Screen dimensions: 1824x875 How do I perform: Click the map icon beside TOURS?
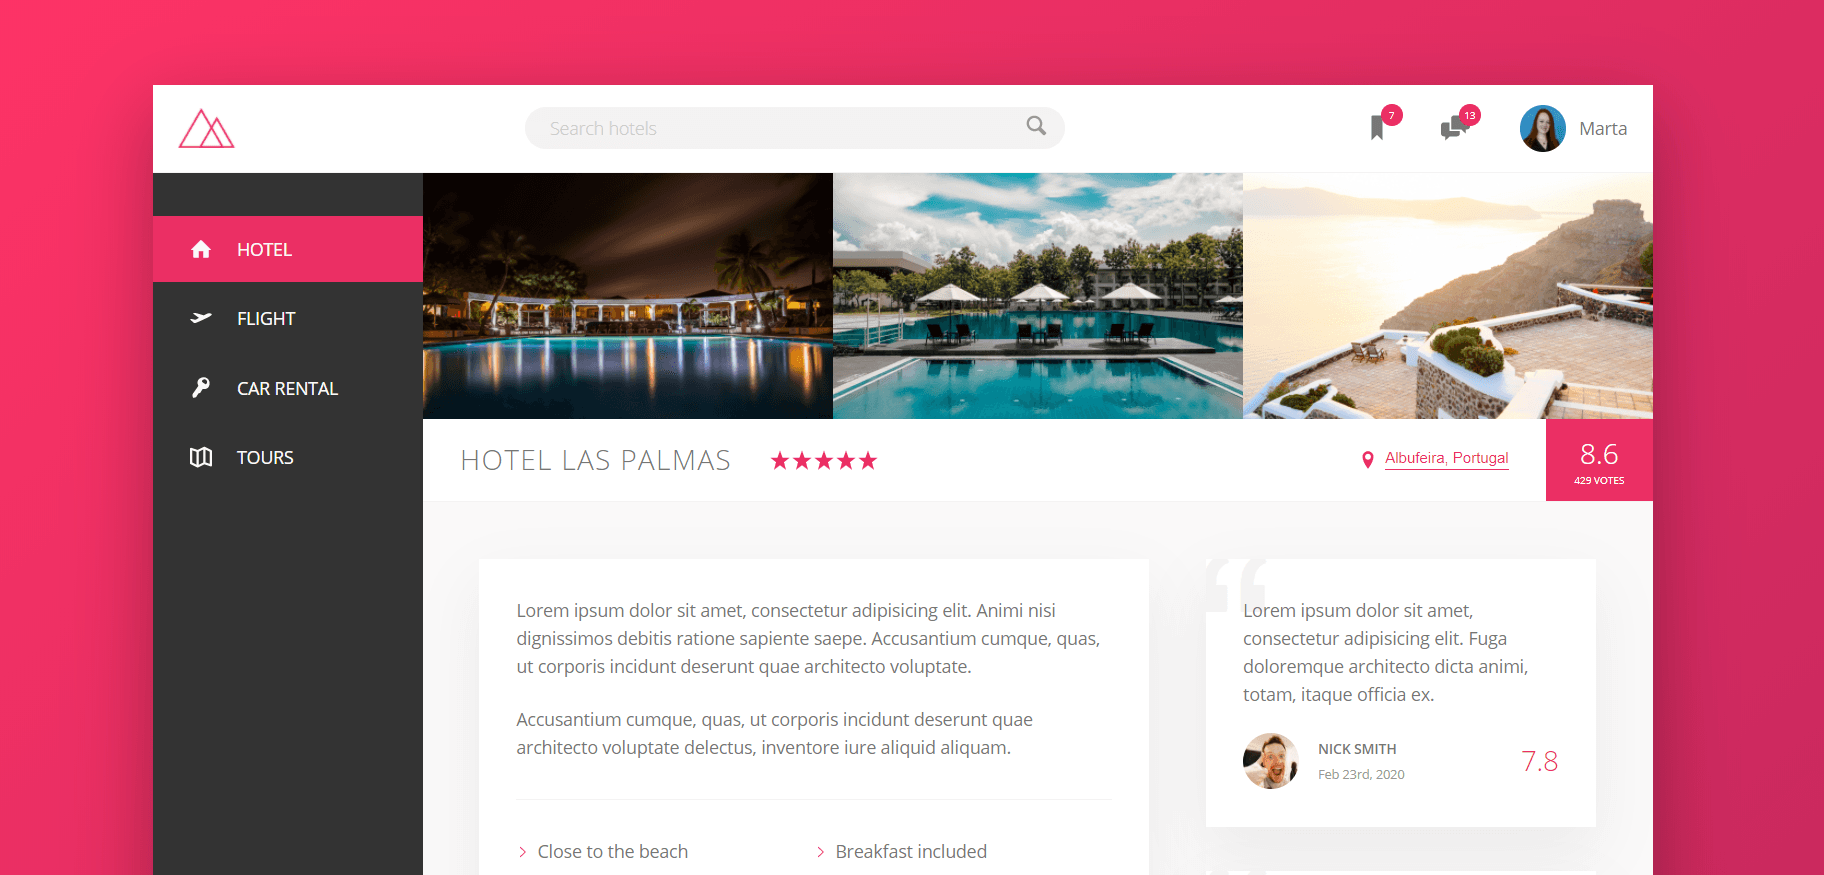tap(201, 457)
